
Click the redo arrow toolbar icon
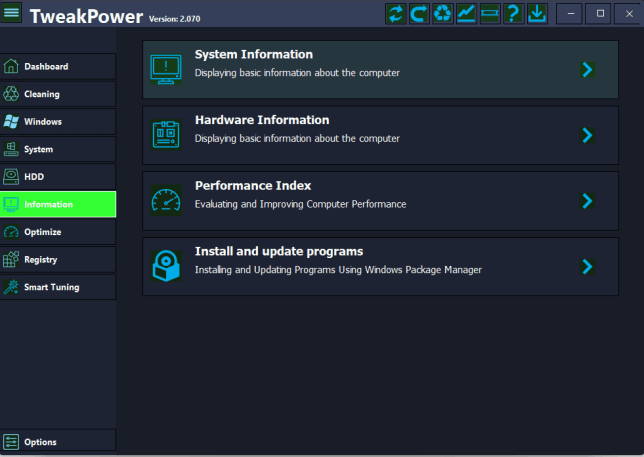tap(419, 14)
